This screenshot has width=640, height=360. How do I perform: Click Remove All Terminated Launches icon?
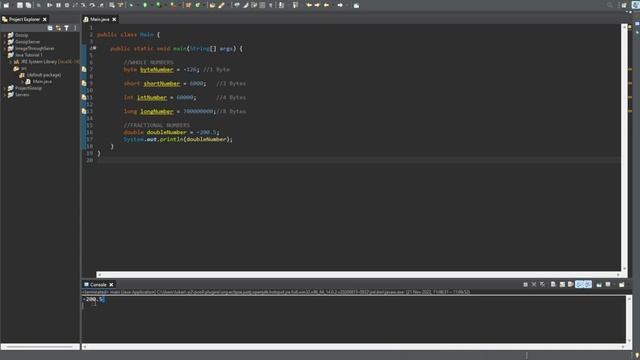542,284
